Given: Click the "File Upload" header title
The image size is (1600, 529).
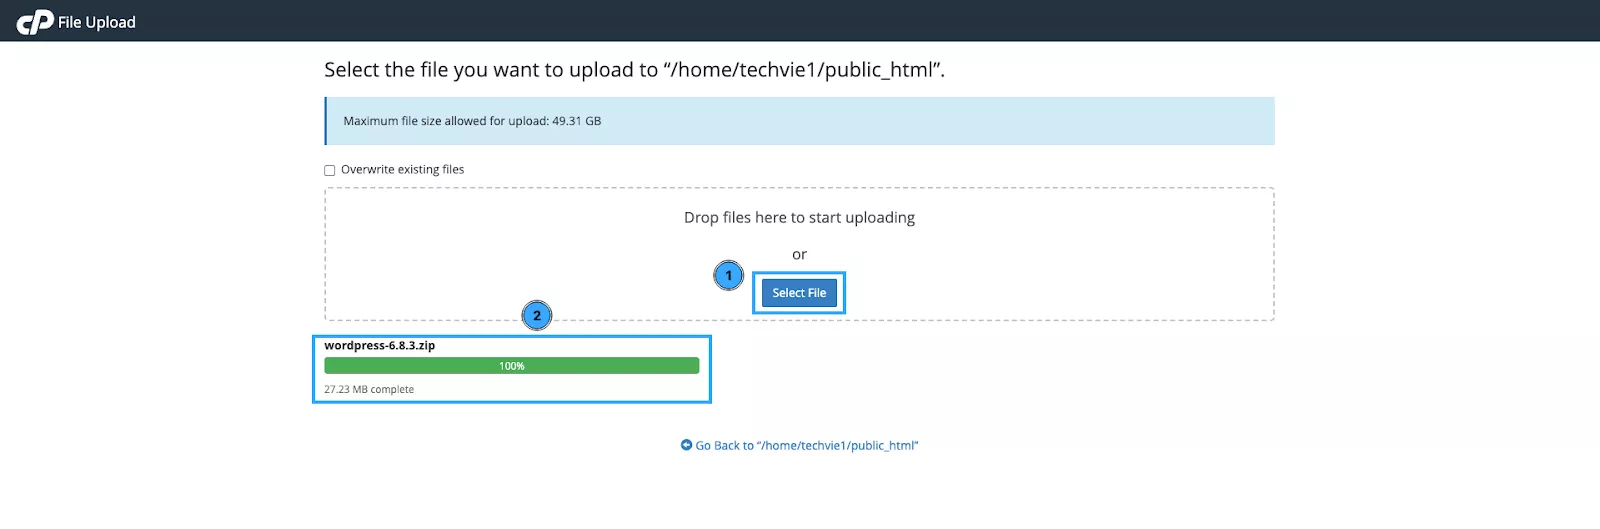Looking at the screenshot, I should (x=97, y=22).
